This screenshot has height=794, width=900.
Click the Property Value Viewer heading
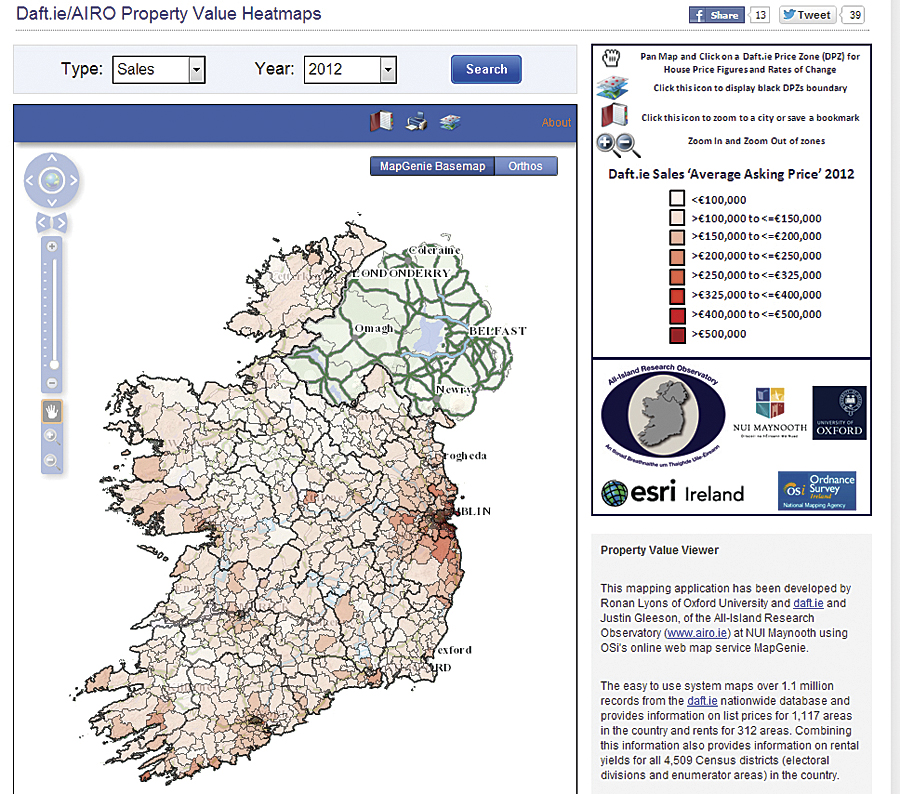click(660, 550)
